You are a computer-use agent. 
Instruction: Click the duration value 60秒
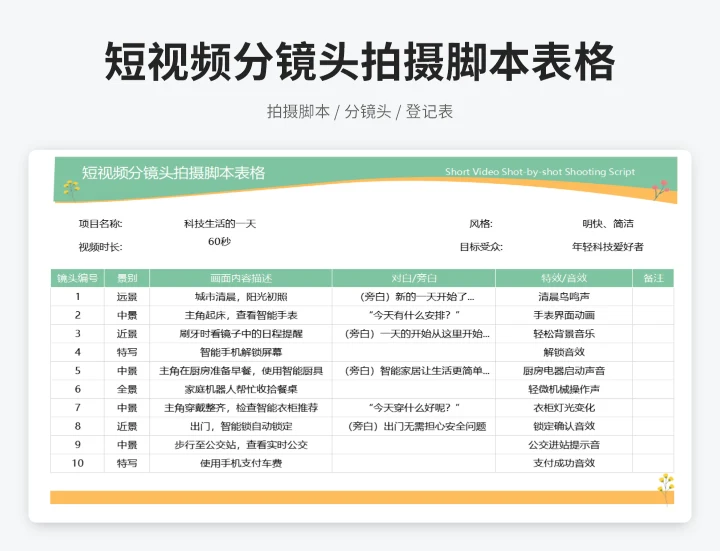(219, 242)
